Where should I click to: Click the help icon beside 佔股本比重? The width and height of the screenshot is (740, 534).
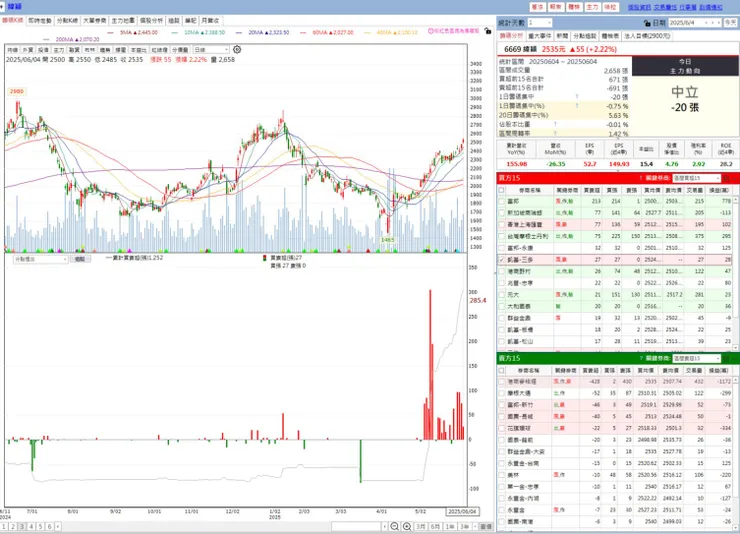tap(555, 125)
